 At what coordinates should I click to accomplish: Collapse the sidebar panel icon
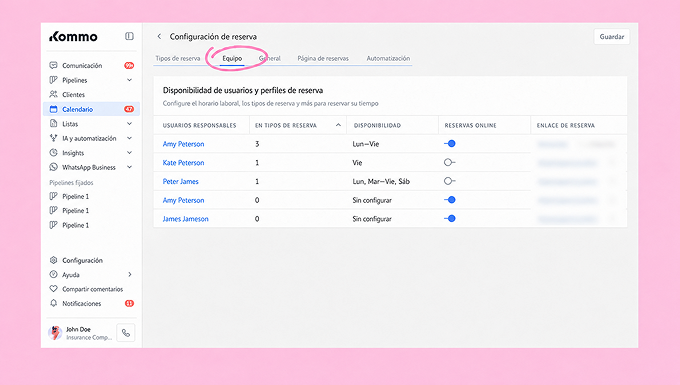point(129,36)
